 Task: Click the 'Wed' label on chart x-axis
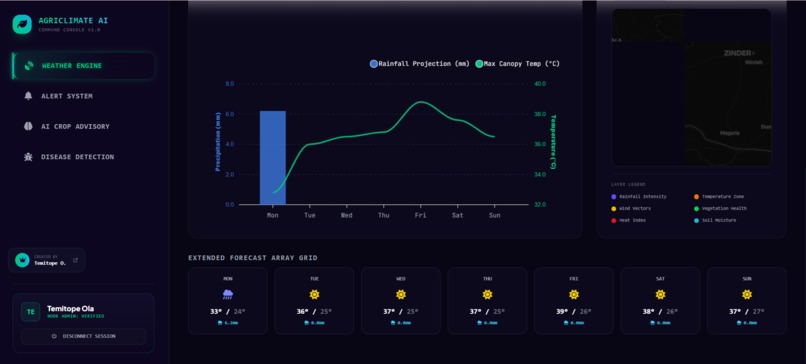(346, 215)
